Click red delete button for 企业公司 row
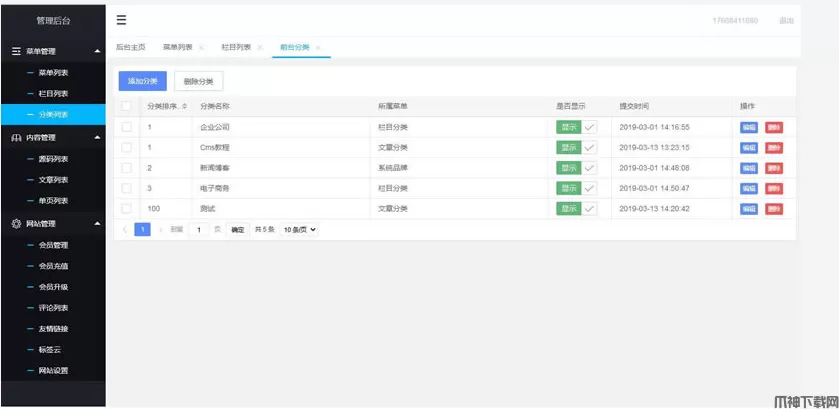Screen dimensions: 839x409 774,127
